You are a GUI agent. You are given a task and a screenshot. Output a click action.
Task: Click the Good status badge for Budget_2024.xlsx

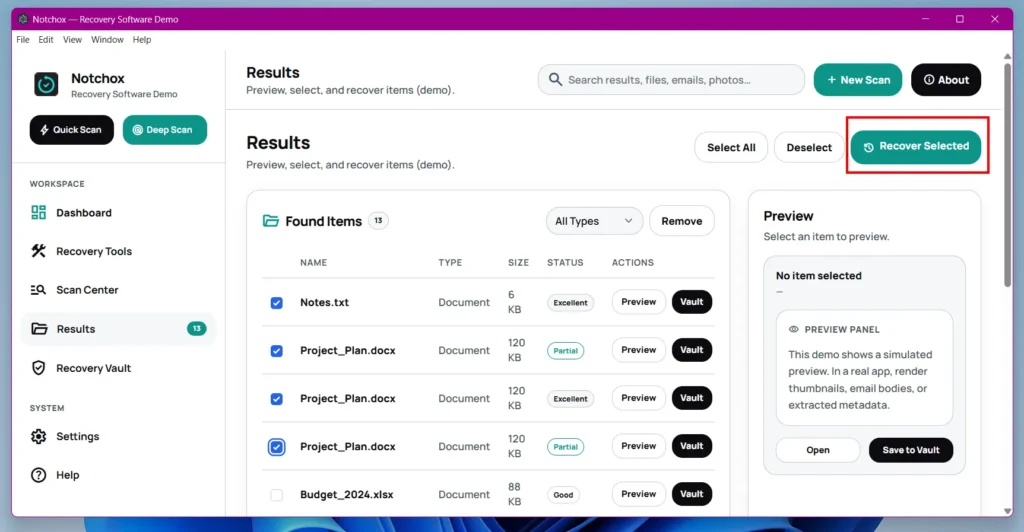(x=563, y=495)
